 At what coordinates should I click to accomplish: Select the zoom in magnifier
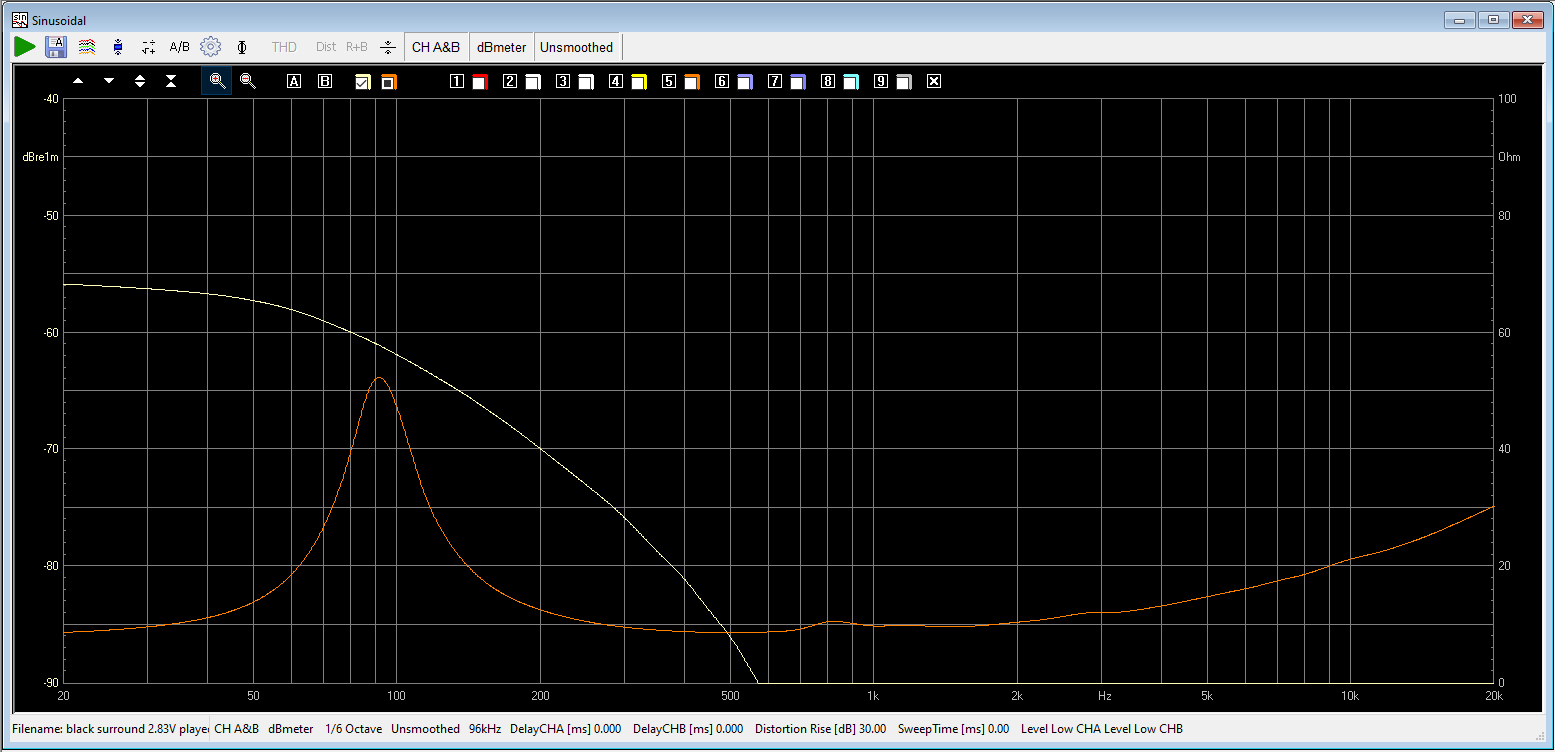pyautogui.click(x=217, y=81)
